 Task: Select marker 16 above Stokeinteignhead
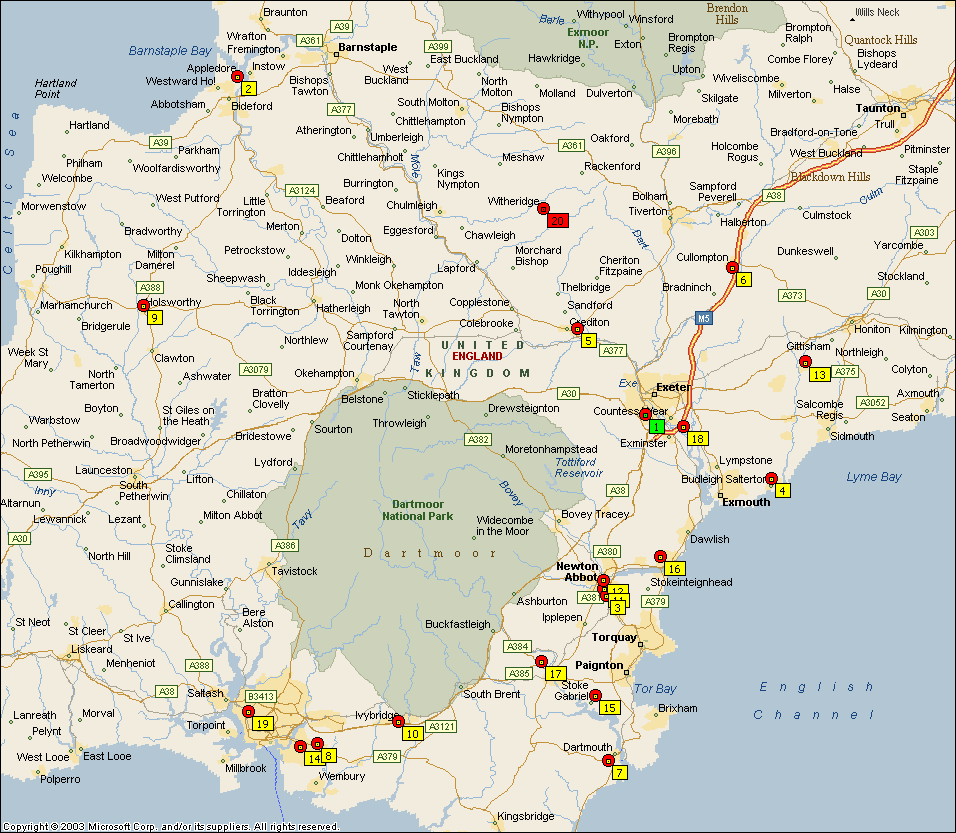674,568
